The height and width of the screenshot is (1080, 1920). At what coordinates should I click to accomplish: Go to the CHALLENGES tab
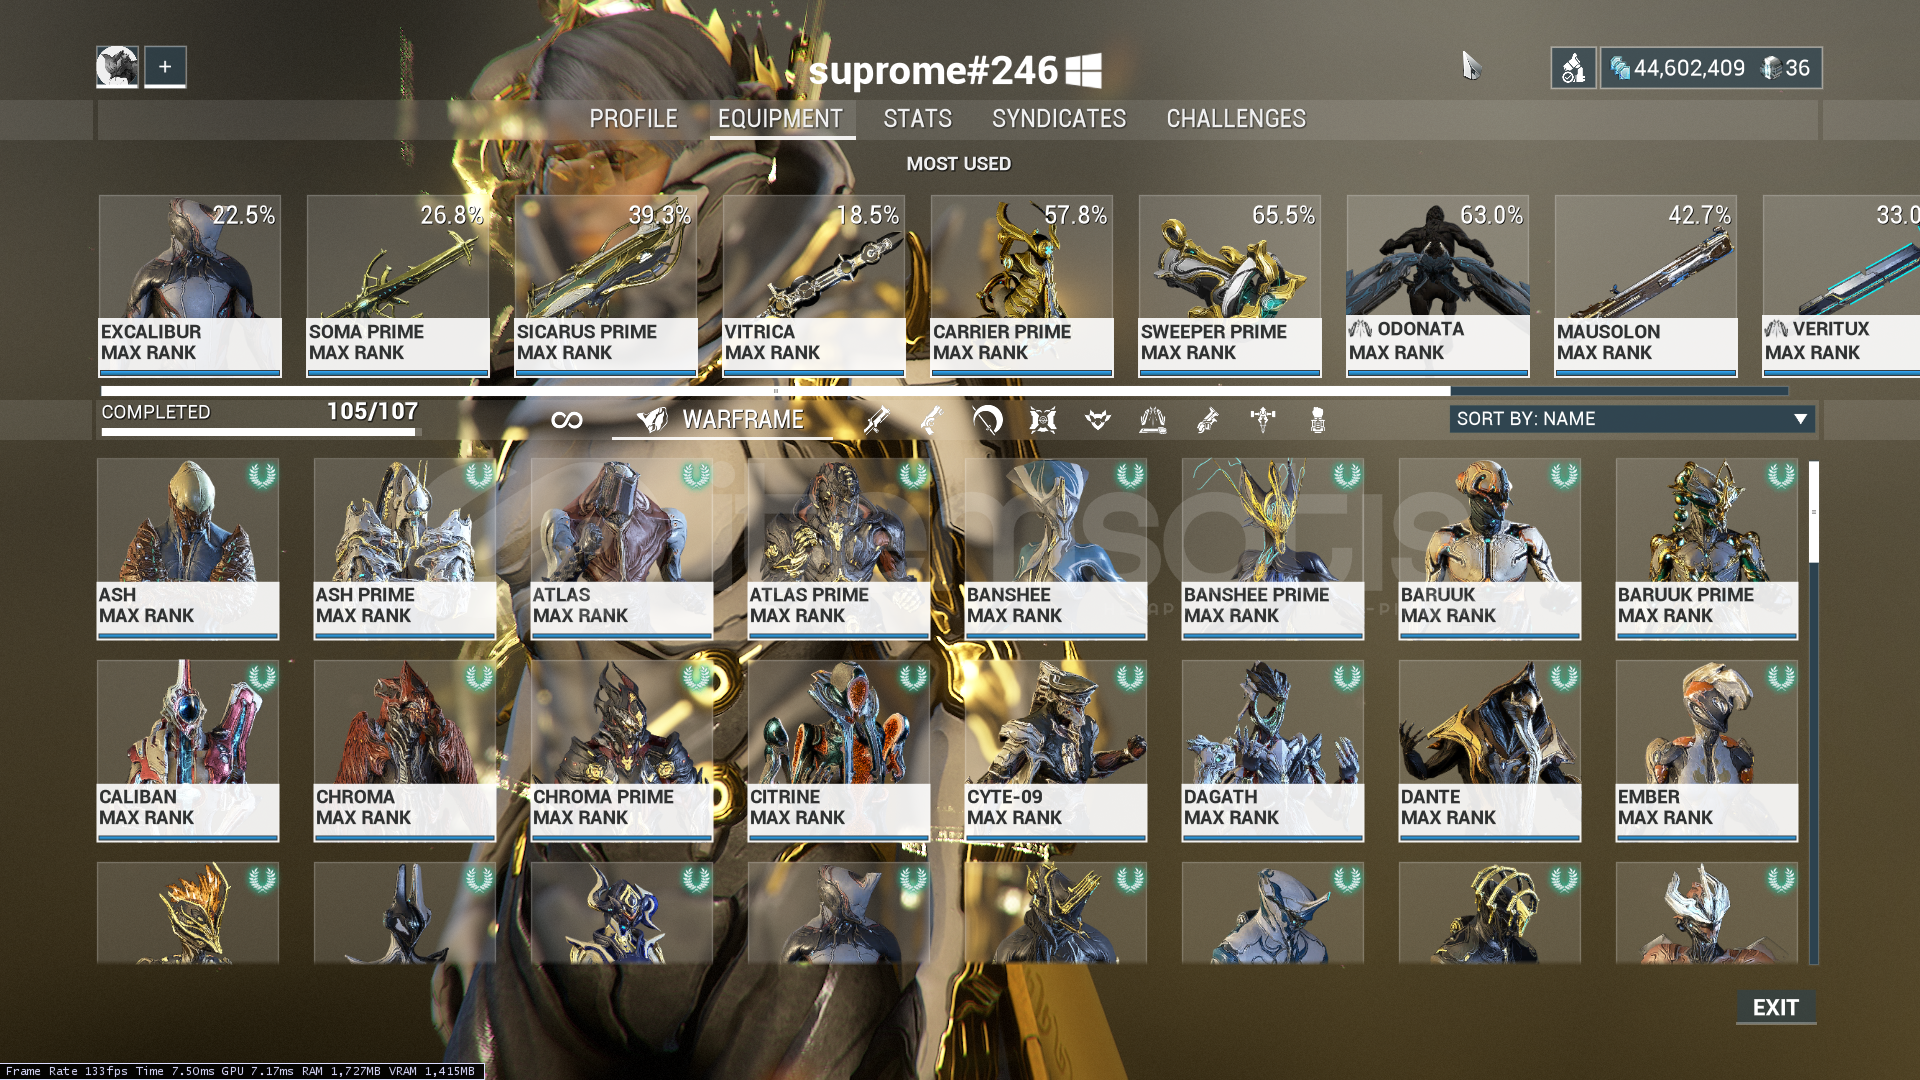click(1236, 119)
